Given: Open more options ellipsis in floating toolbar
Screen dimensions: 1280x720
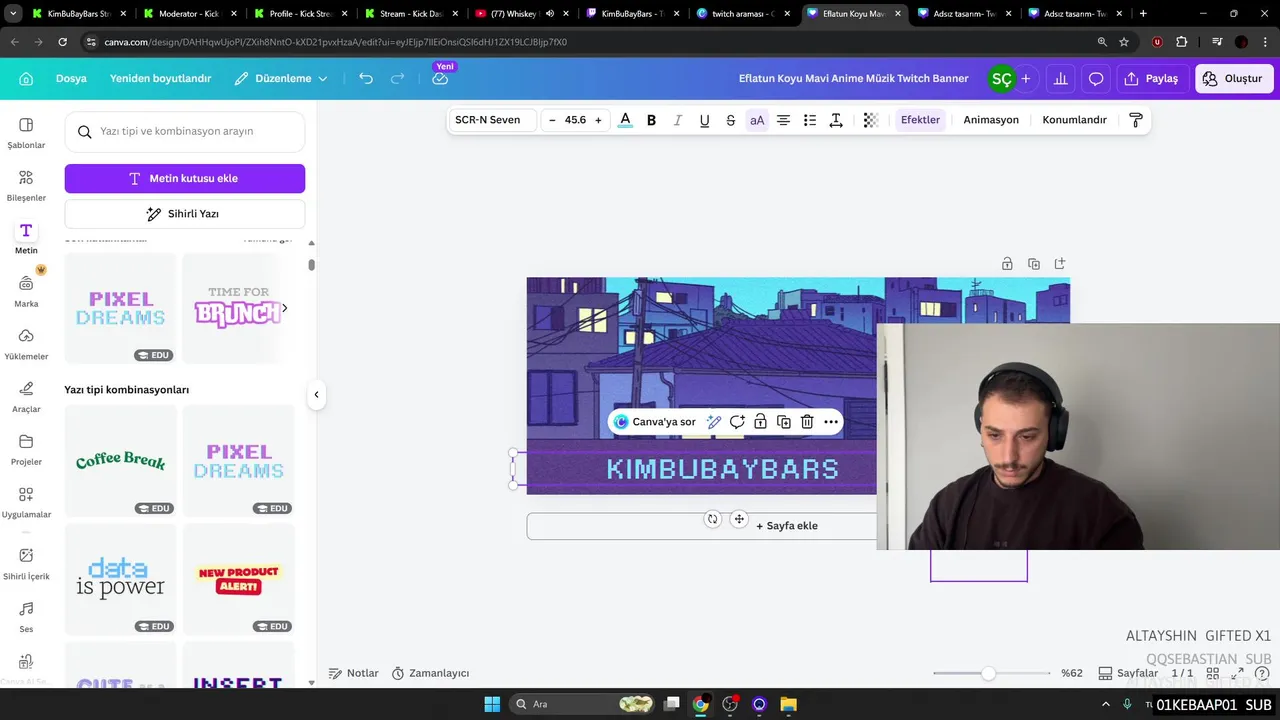Looking at the screenshot, I should click(x=831, y=422).
